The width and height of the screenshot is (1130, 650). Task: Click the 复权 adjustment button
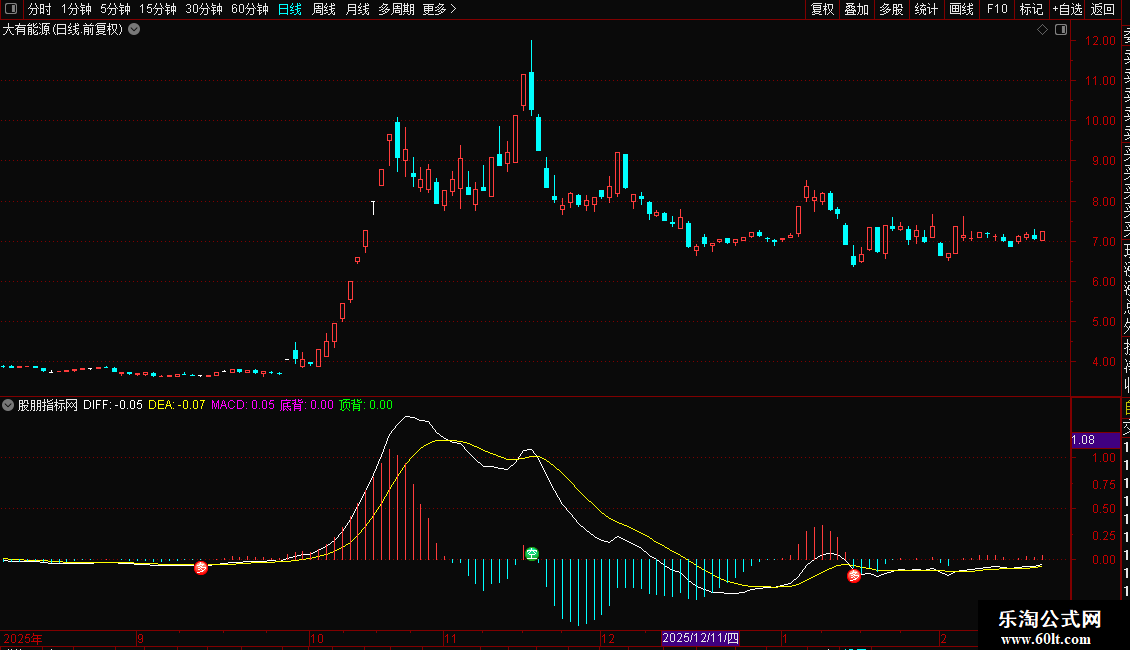tap(822, 9)
